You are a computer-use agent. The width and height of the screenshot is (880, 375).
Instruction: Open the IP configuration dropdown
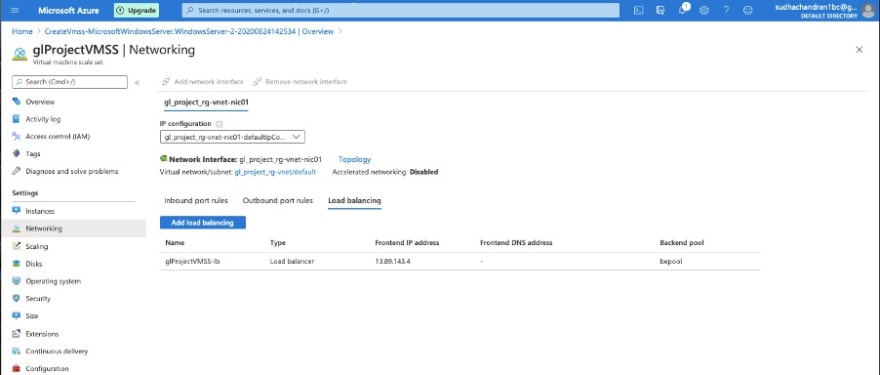pyautogui.click(x=232, y=136)
